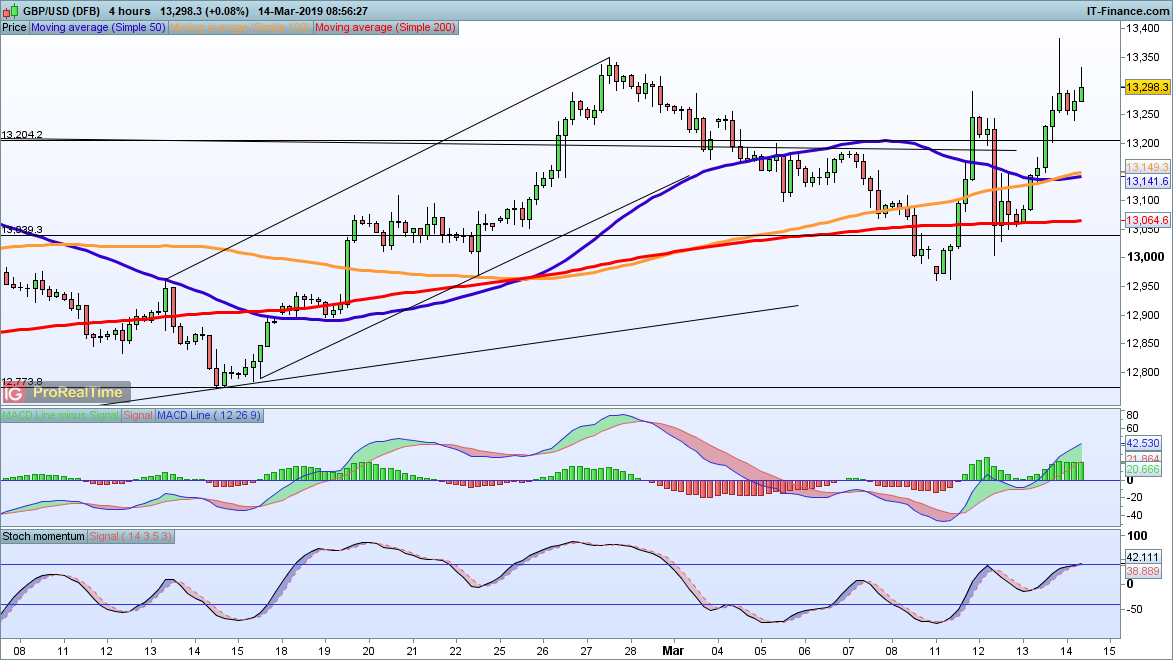Select the MACD Signal legend label

click(138, 415)
